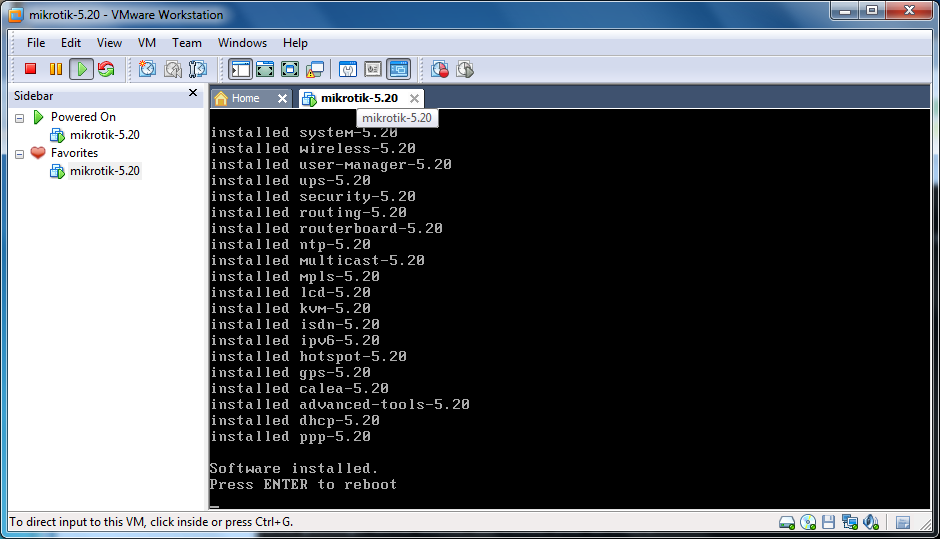940x539 pixels.
Task: Click the sound card status bar icon
Action: tap(871, 522)
